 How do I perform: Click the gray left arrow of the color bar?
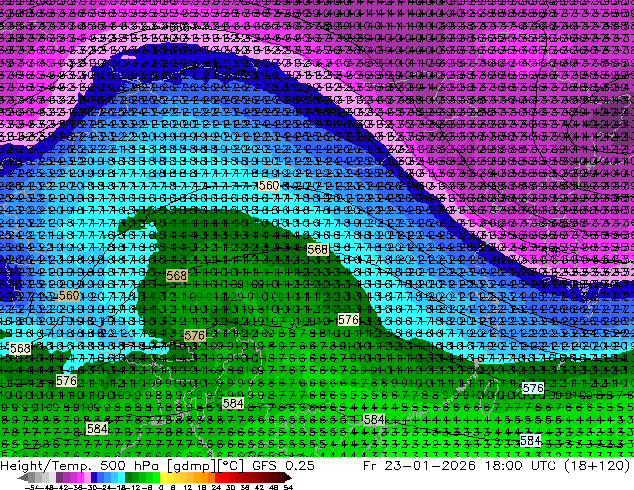23,478
